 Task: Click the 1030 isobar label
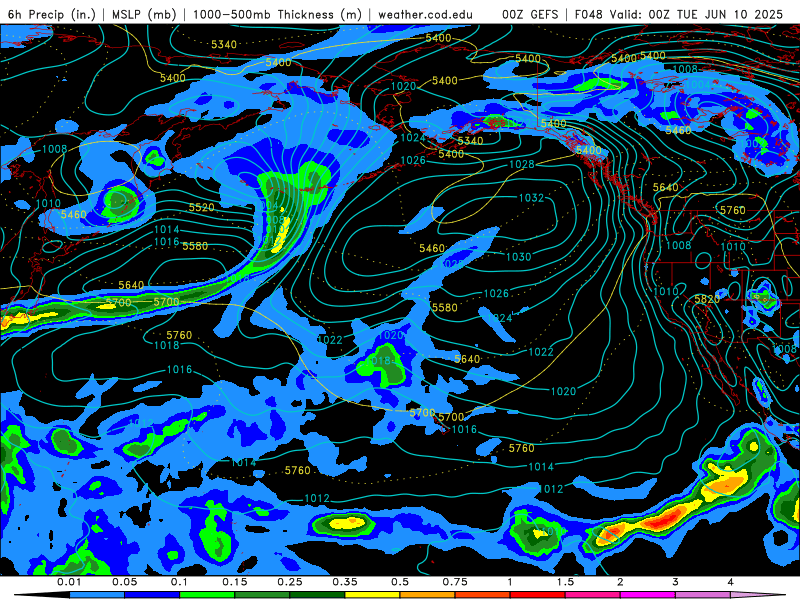518,257
